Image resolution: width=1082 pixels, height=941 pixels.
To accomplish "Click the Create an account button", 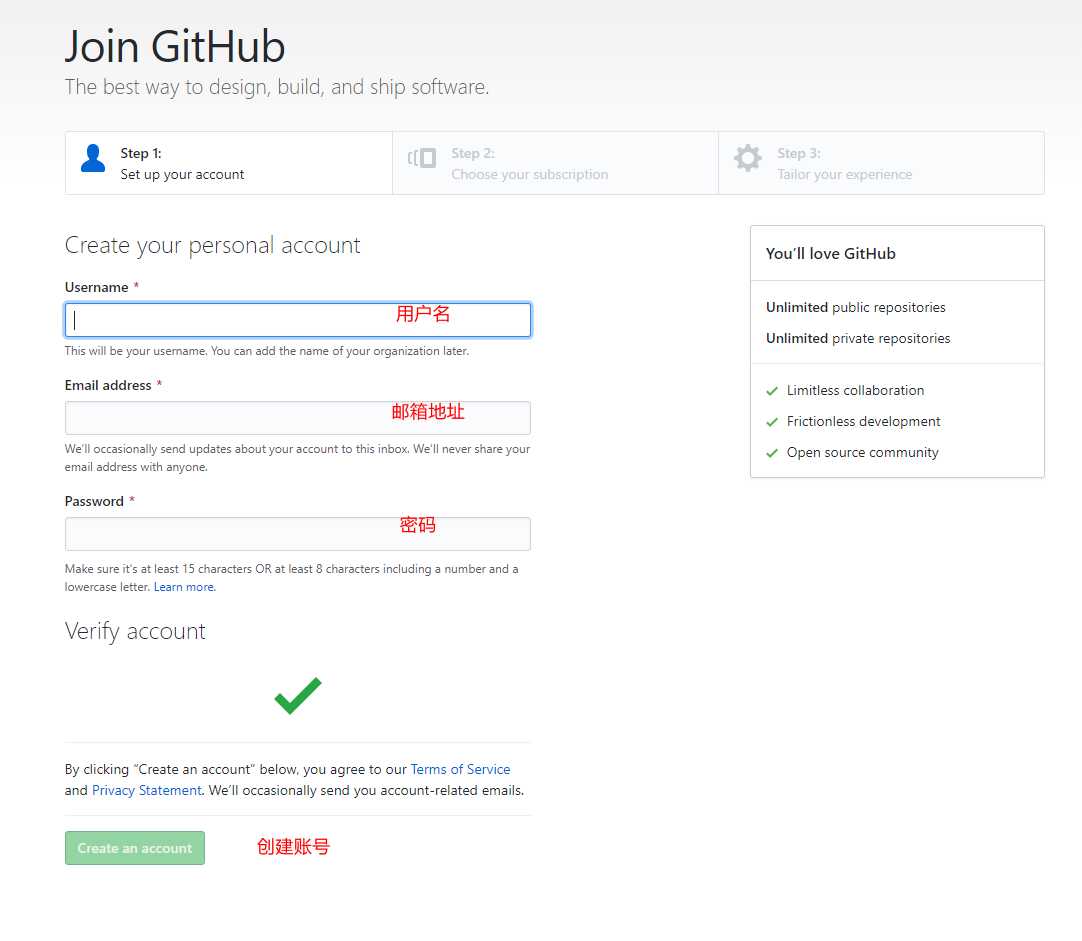I will pos(135,848).
